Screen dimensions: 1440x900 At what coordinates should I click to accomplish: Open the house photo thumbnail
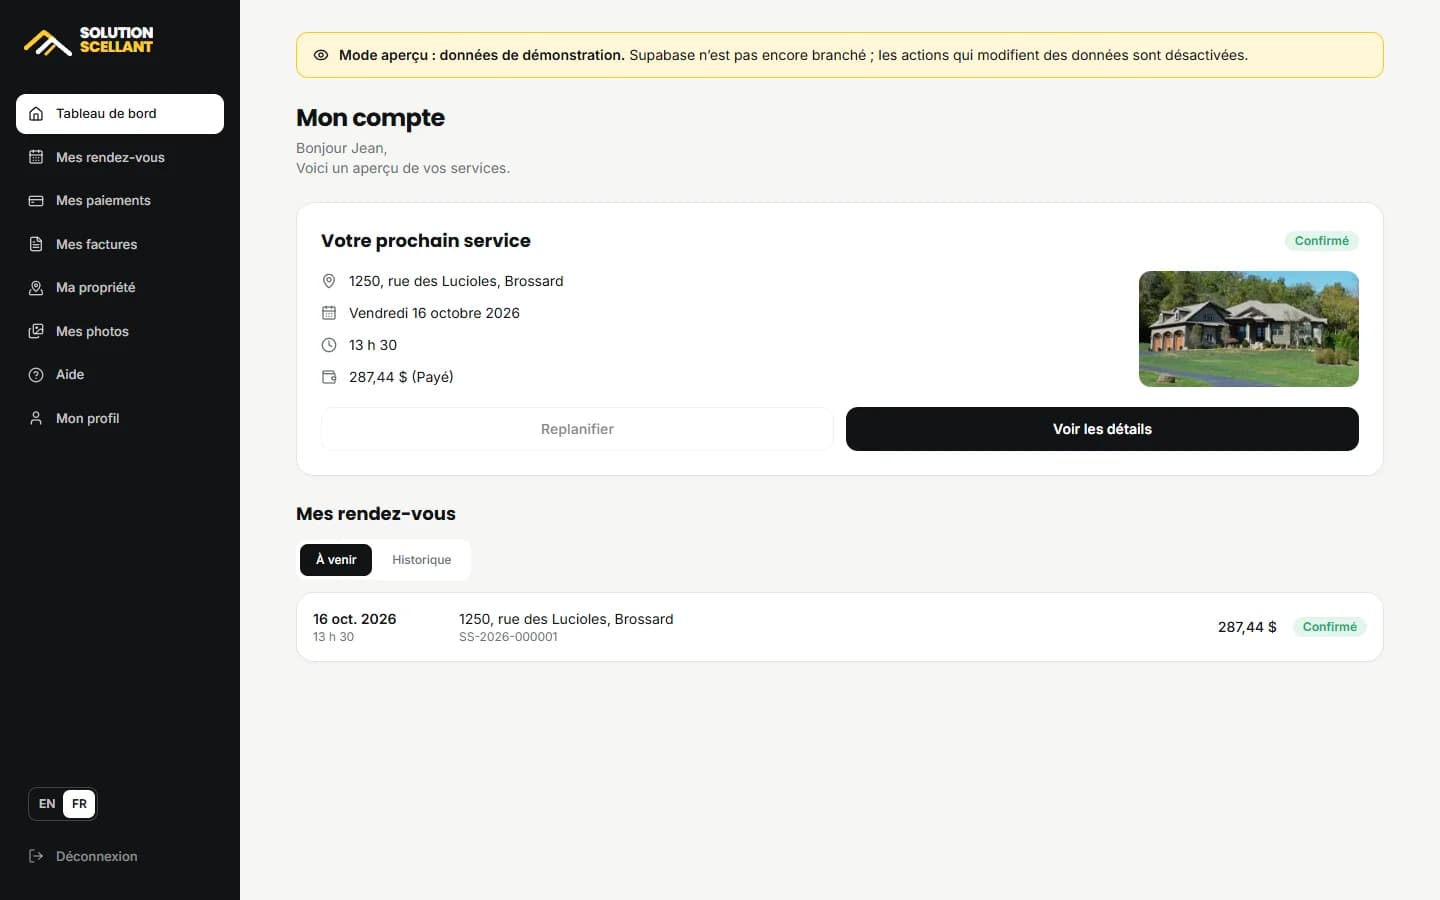(x=1249, y=329)
